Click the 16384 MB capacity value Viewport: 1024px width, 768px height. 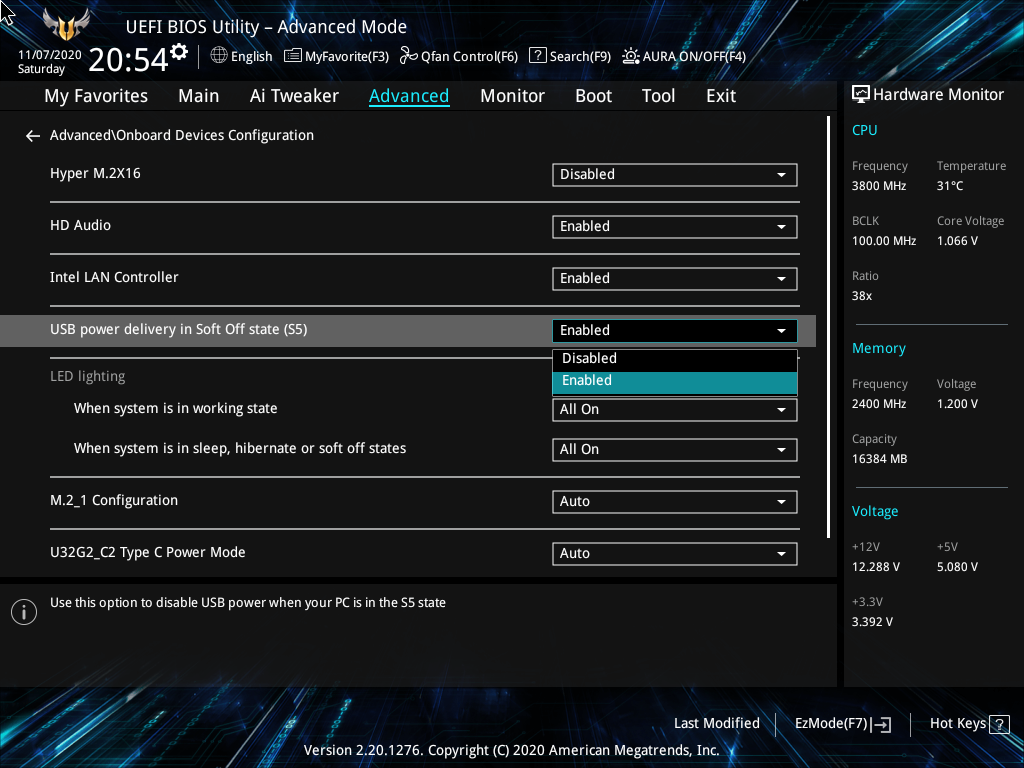click(879, 459)
